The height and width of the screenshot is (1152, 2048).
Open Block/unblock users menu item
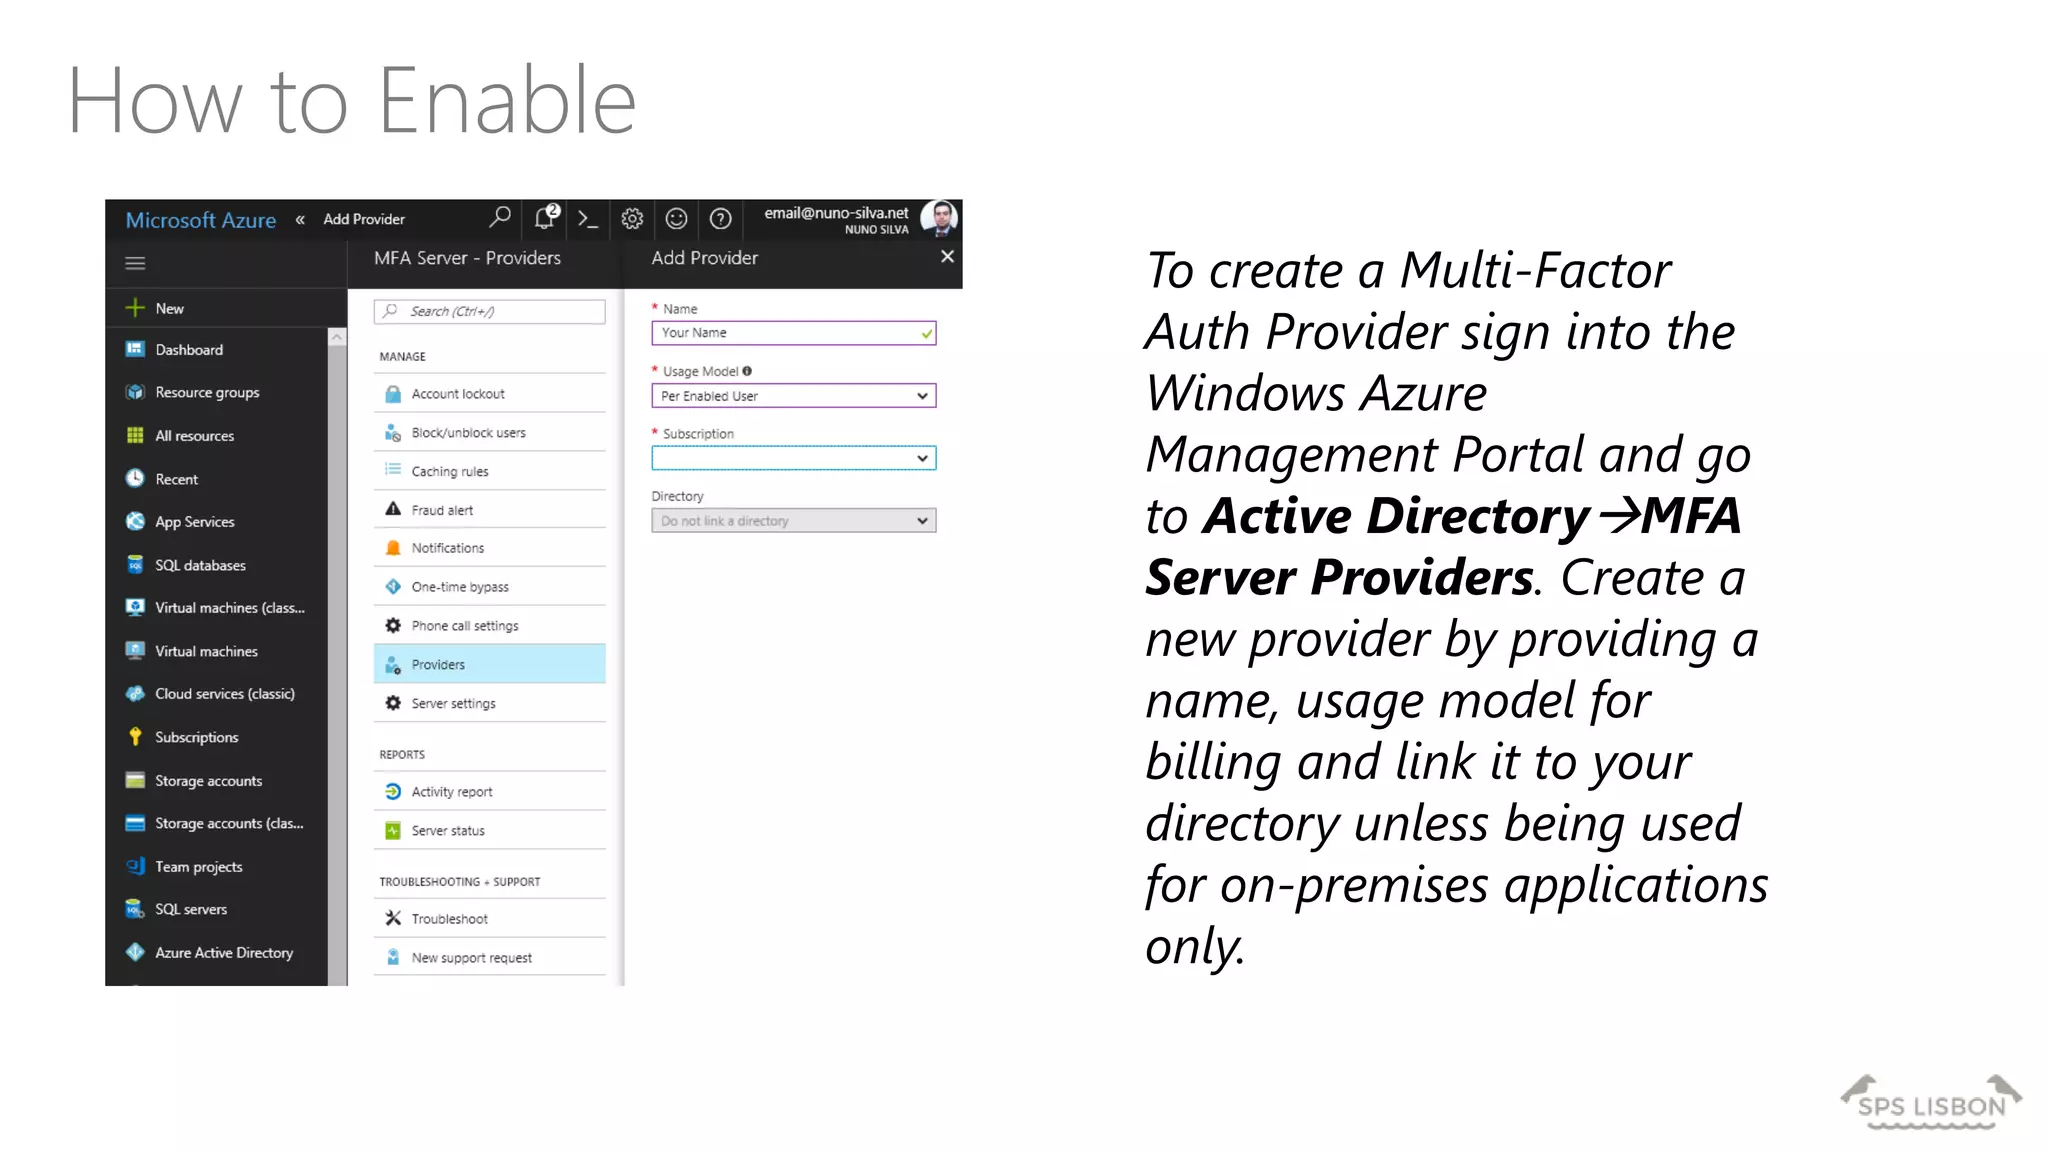[x=490, y=433]
